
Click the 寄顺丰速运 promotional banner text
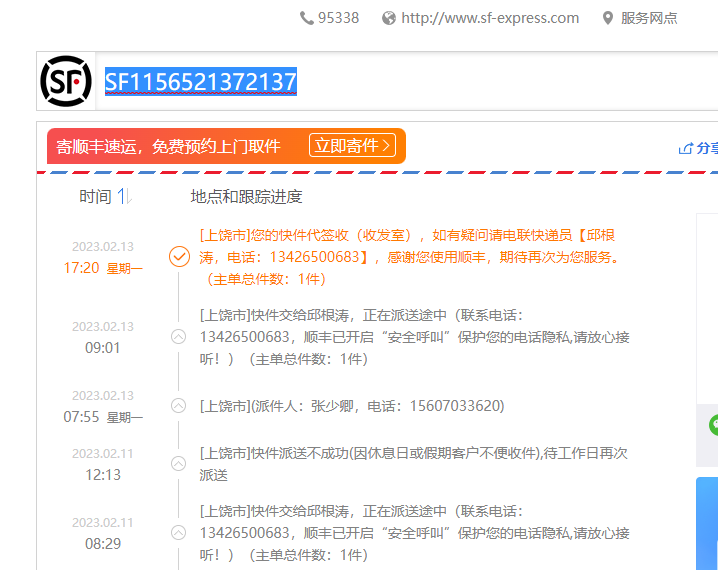[x=168, y=147]
